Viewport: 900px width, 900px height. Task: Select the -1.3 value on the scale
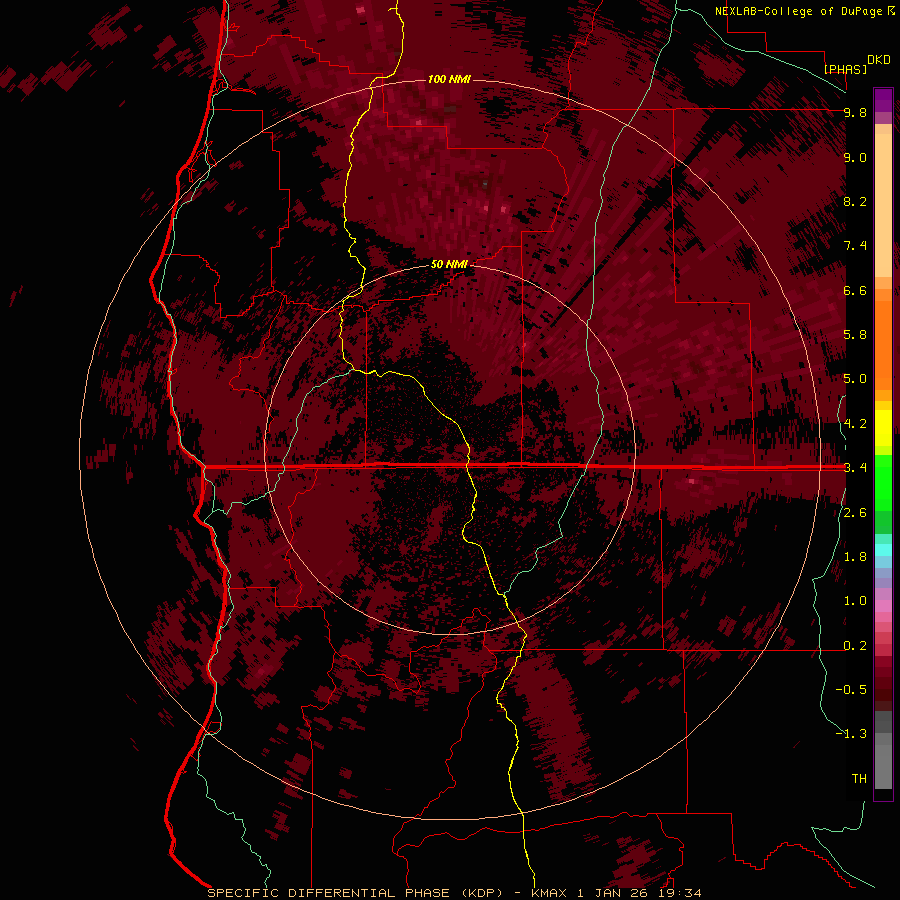[851, 734]
